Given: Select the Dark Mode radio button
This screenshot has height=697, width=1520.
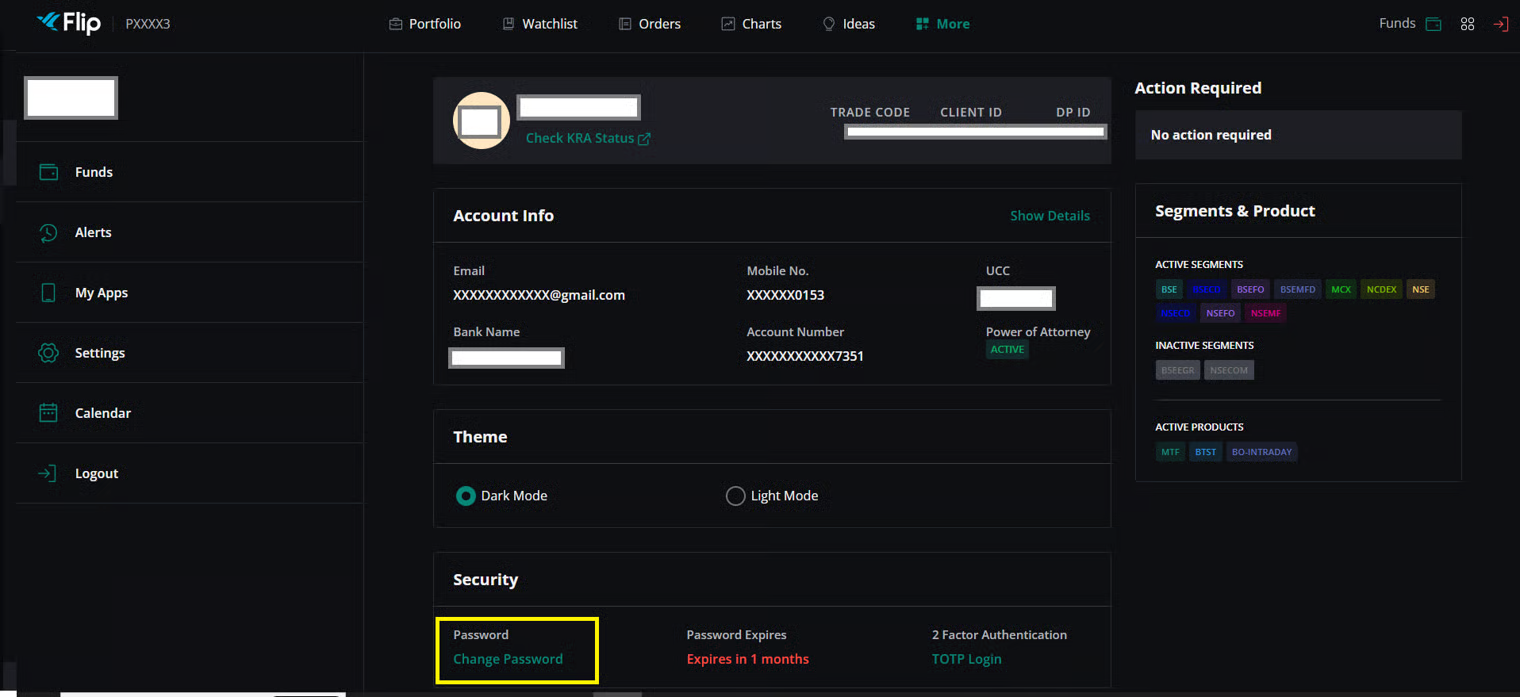Looking at the screenshot, I should point(465,496).
